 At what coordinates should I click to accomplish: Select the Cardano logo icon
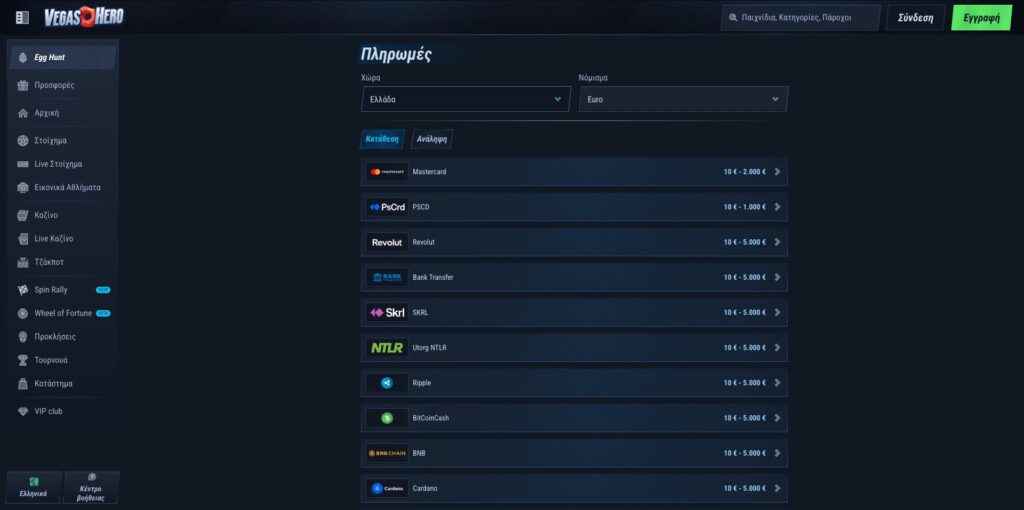click(386, 488)
